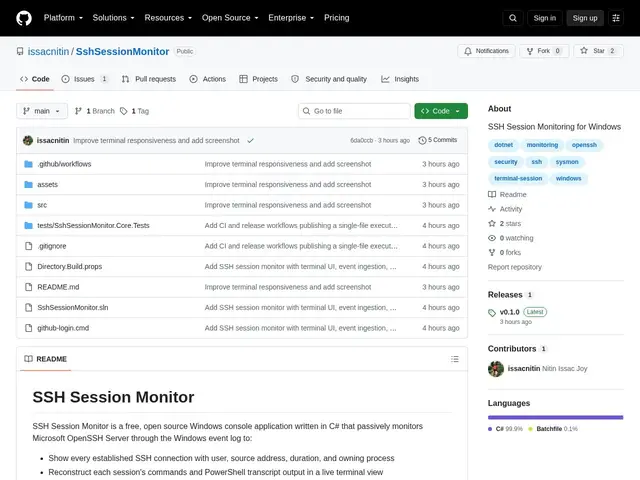Viewport: 640px width, 480px height.
Task: Click file icon next to .gitignore
Action: [28, 246]
